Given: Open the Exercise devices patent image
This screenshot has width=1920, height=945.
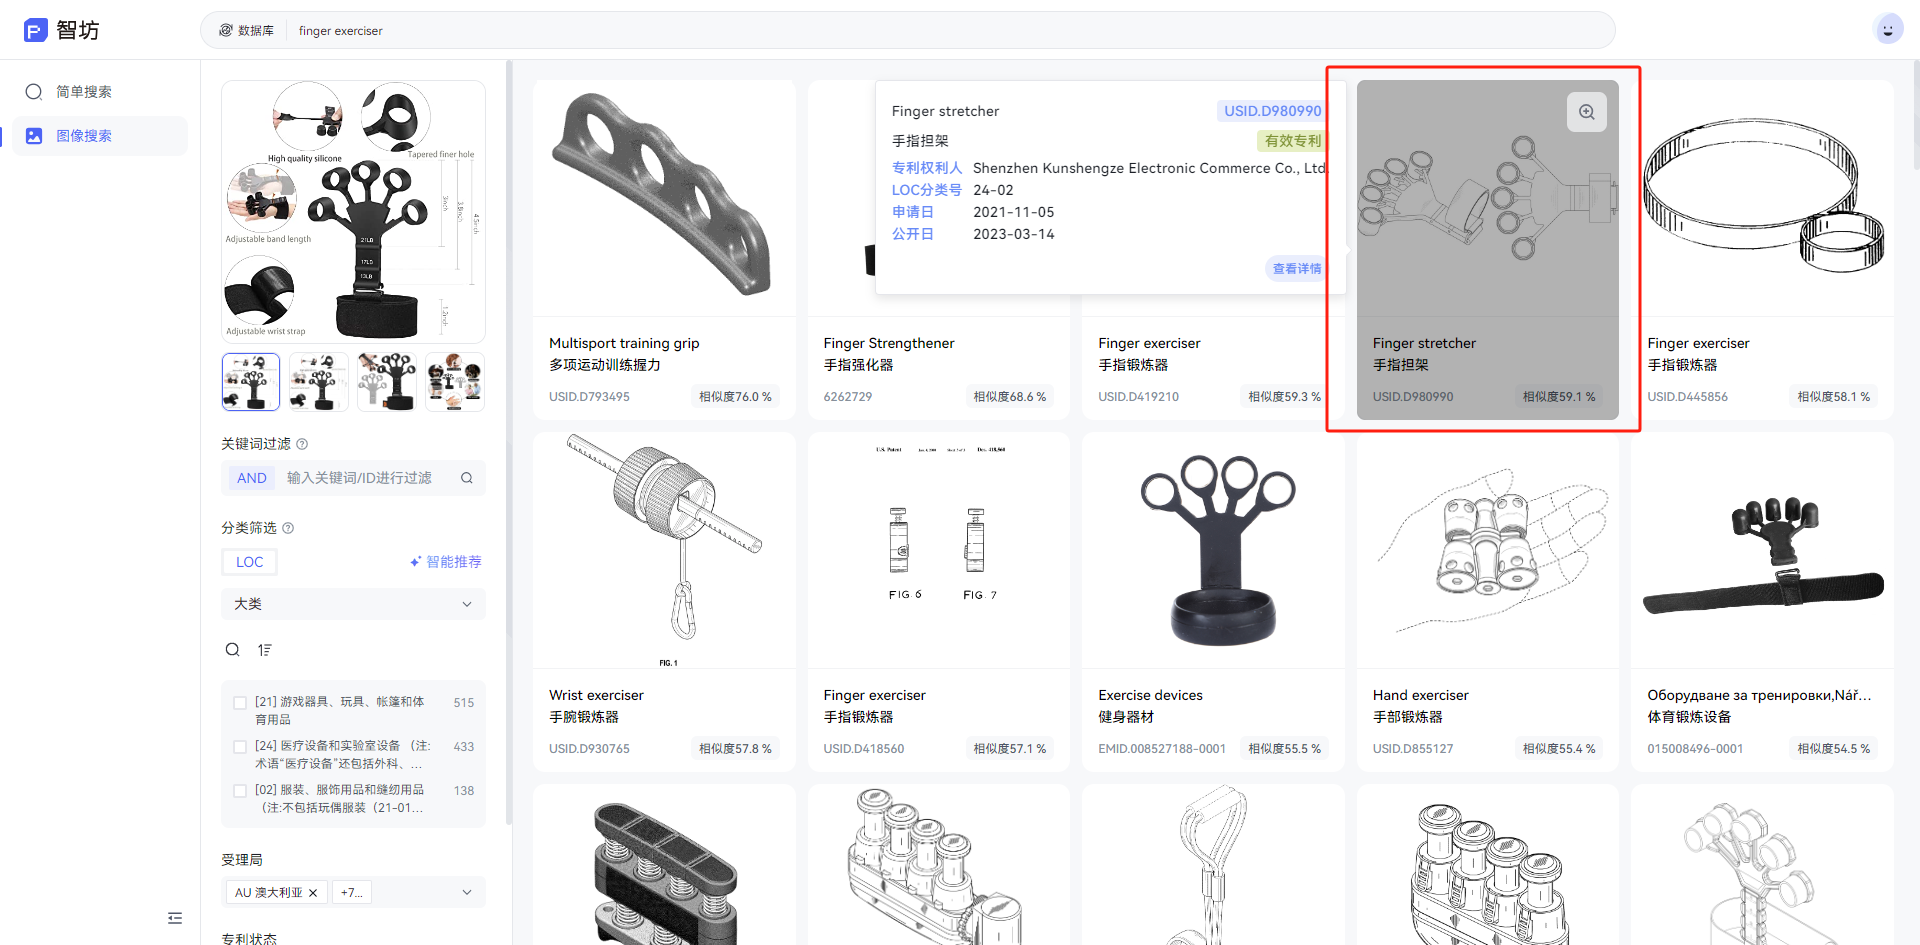Looking at the screenshot, I should click(x=1213, y=550).
